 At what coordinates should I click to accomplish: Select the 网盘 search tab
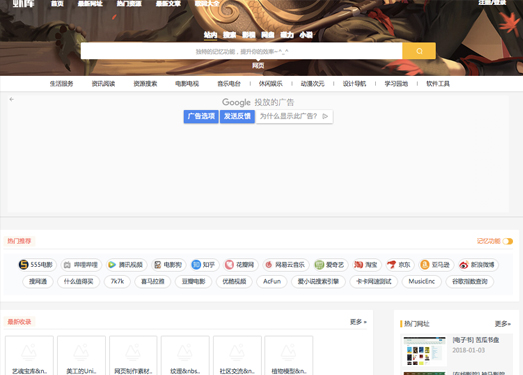tap(268, 35)
